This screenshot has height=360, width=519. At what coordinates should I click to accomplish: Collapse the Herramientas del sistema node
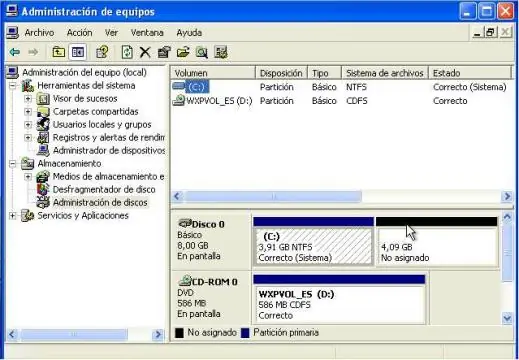(13, 86)
